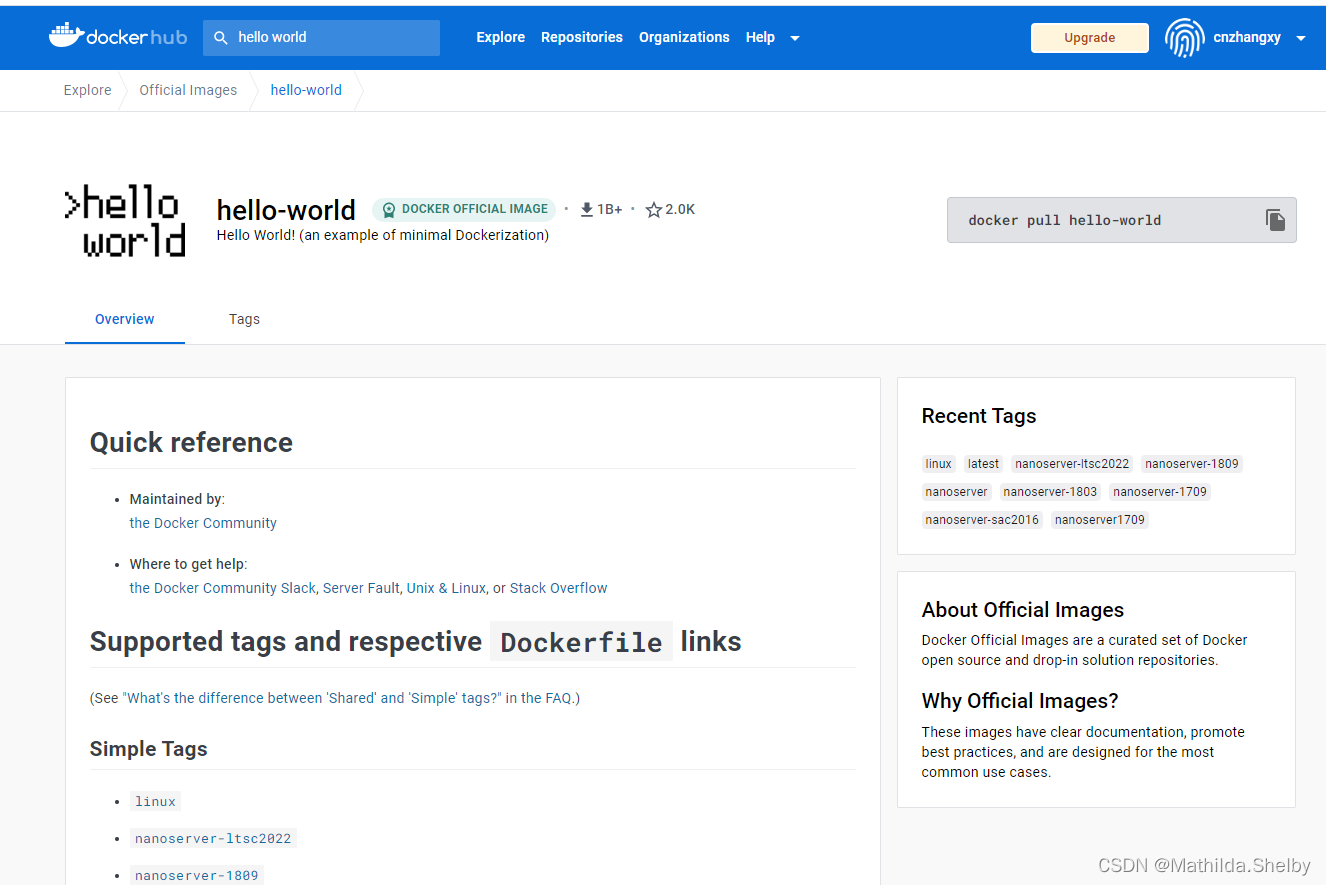Open the Help menu item

760,37
